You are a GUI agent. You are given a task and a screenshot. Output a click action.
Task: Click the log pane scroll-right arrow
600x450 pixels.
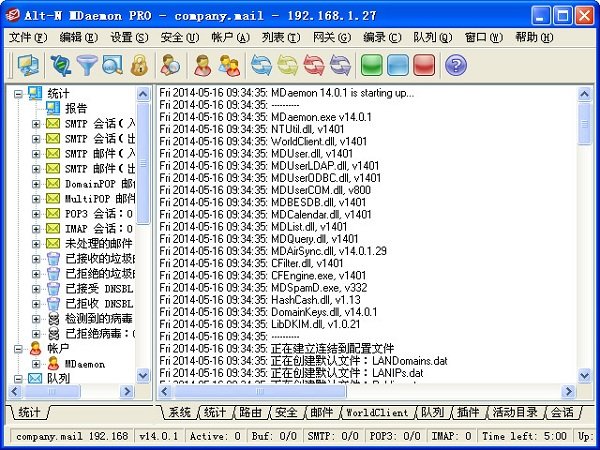(568, 391)
